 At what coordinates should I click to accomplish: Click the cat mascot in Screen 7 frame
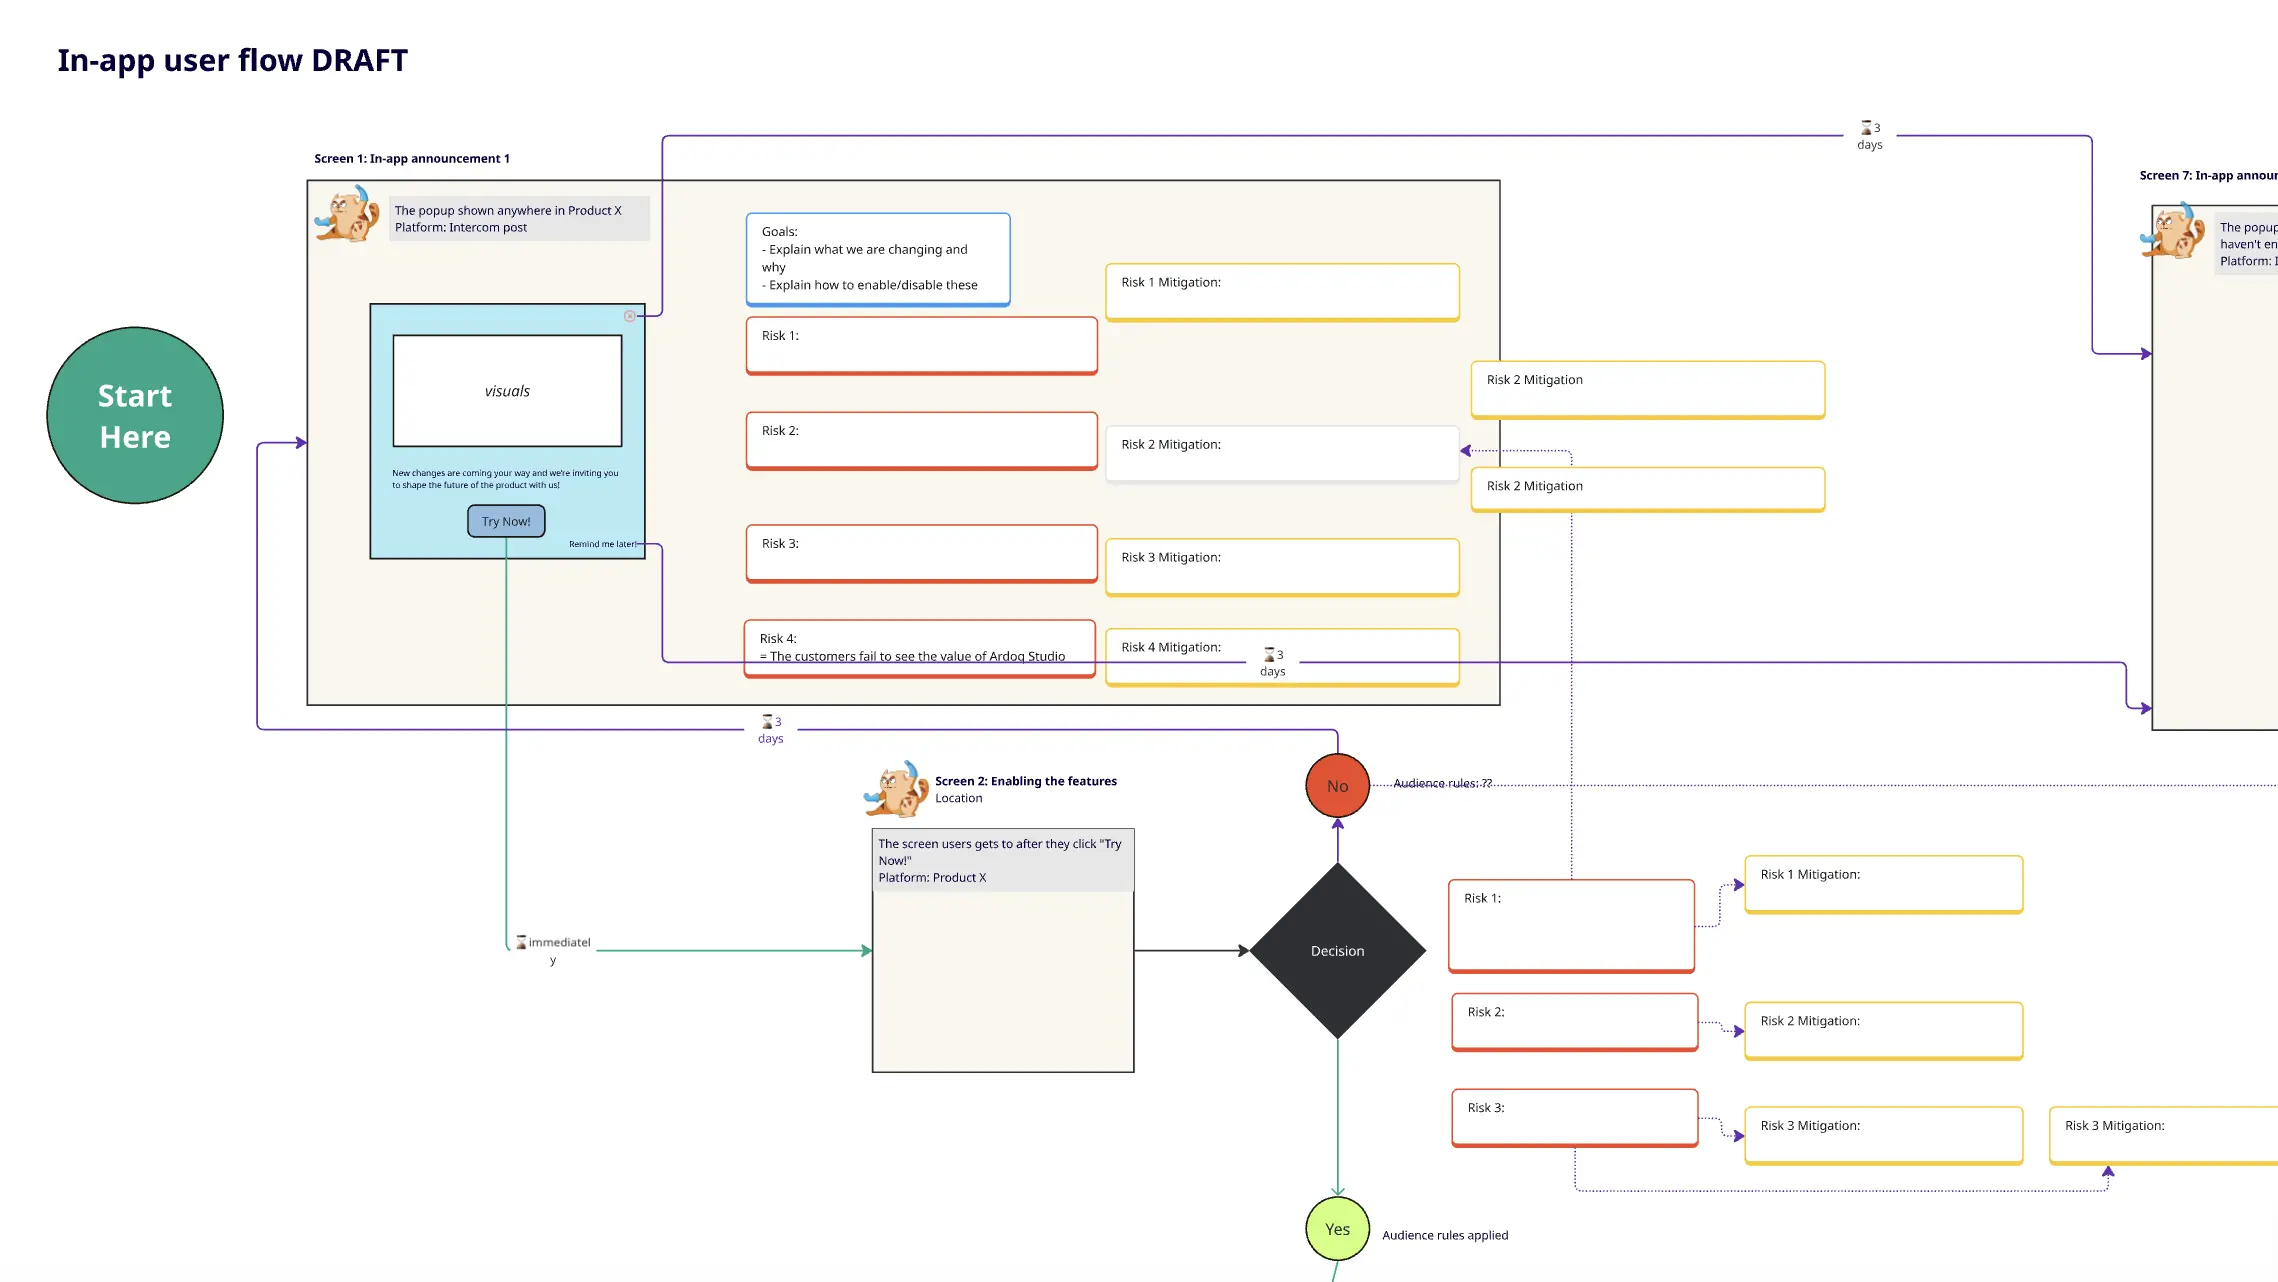pyautogui.click(x=2172, y=231)
